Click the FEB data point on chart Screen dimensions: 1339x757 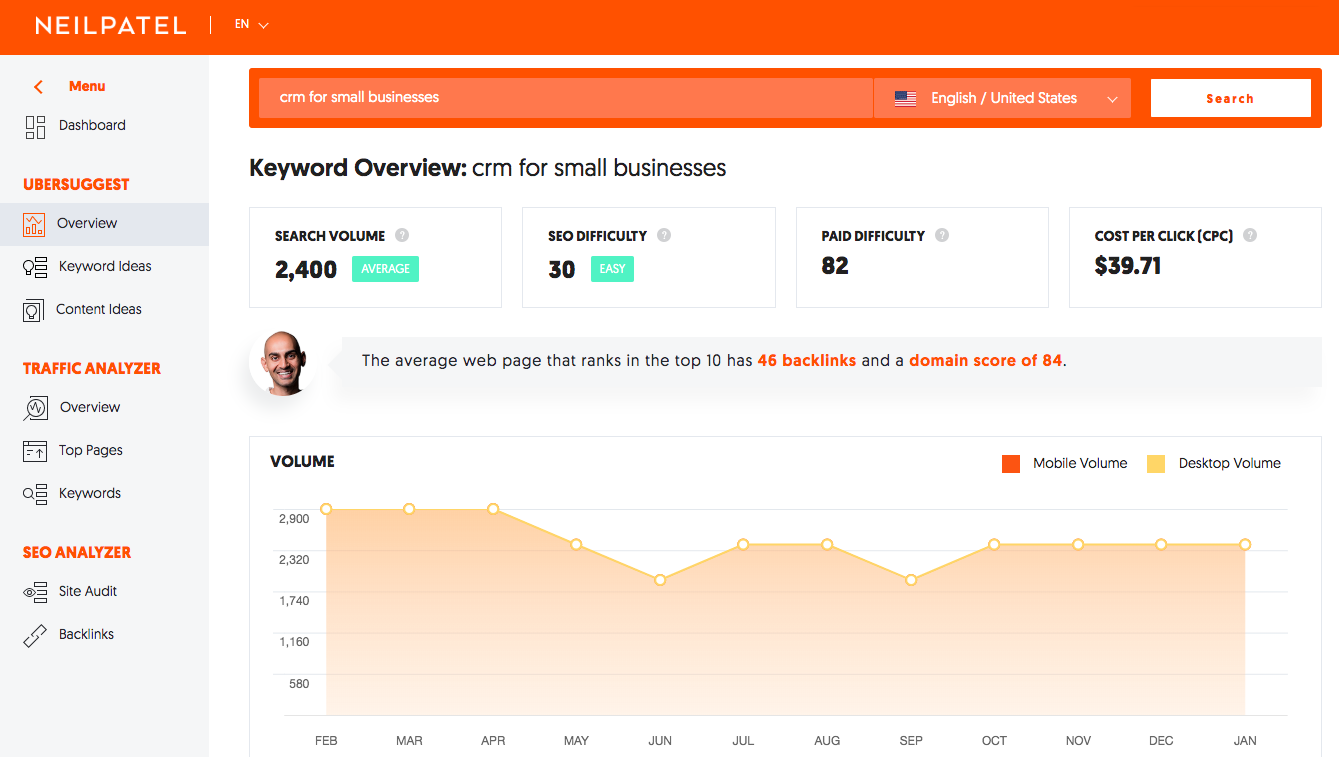click(326, 509)
